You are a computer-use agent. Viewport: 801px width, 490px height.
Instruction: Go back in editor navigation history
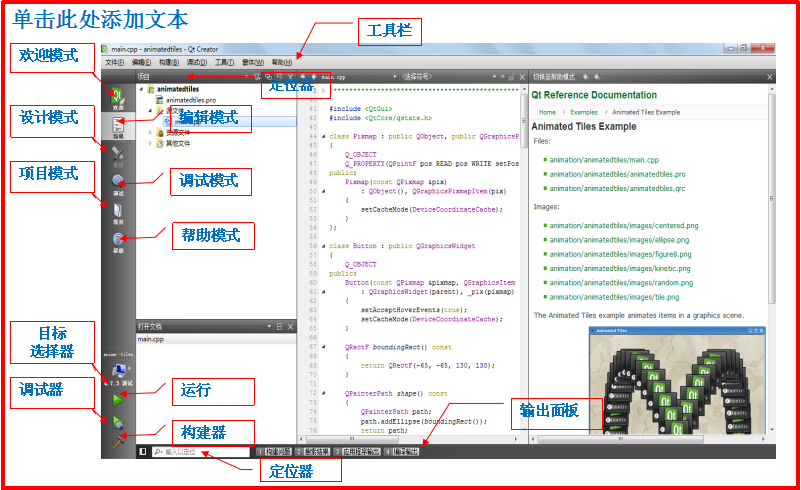pyautogui.click(x=303, y=77)
